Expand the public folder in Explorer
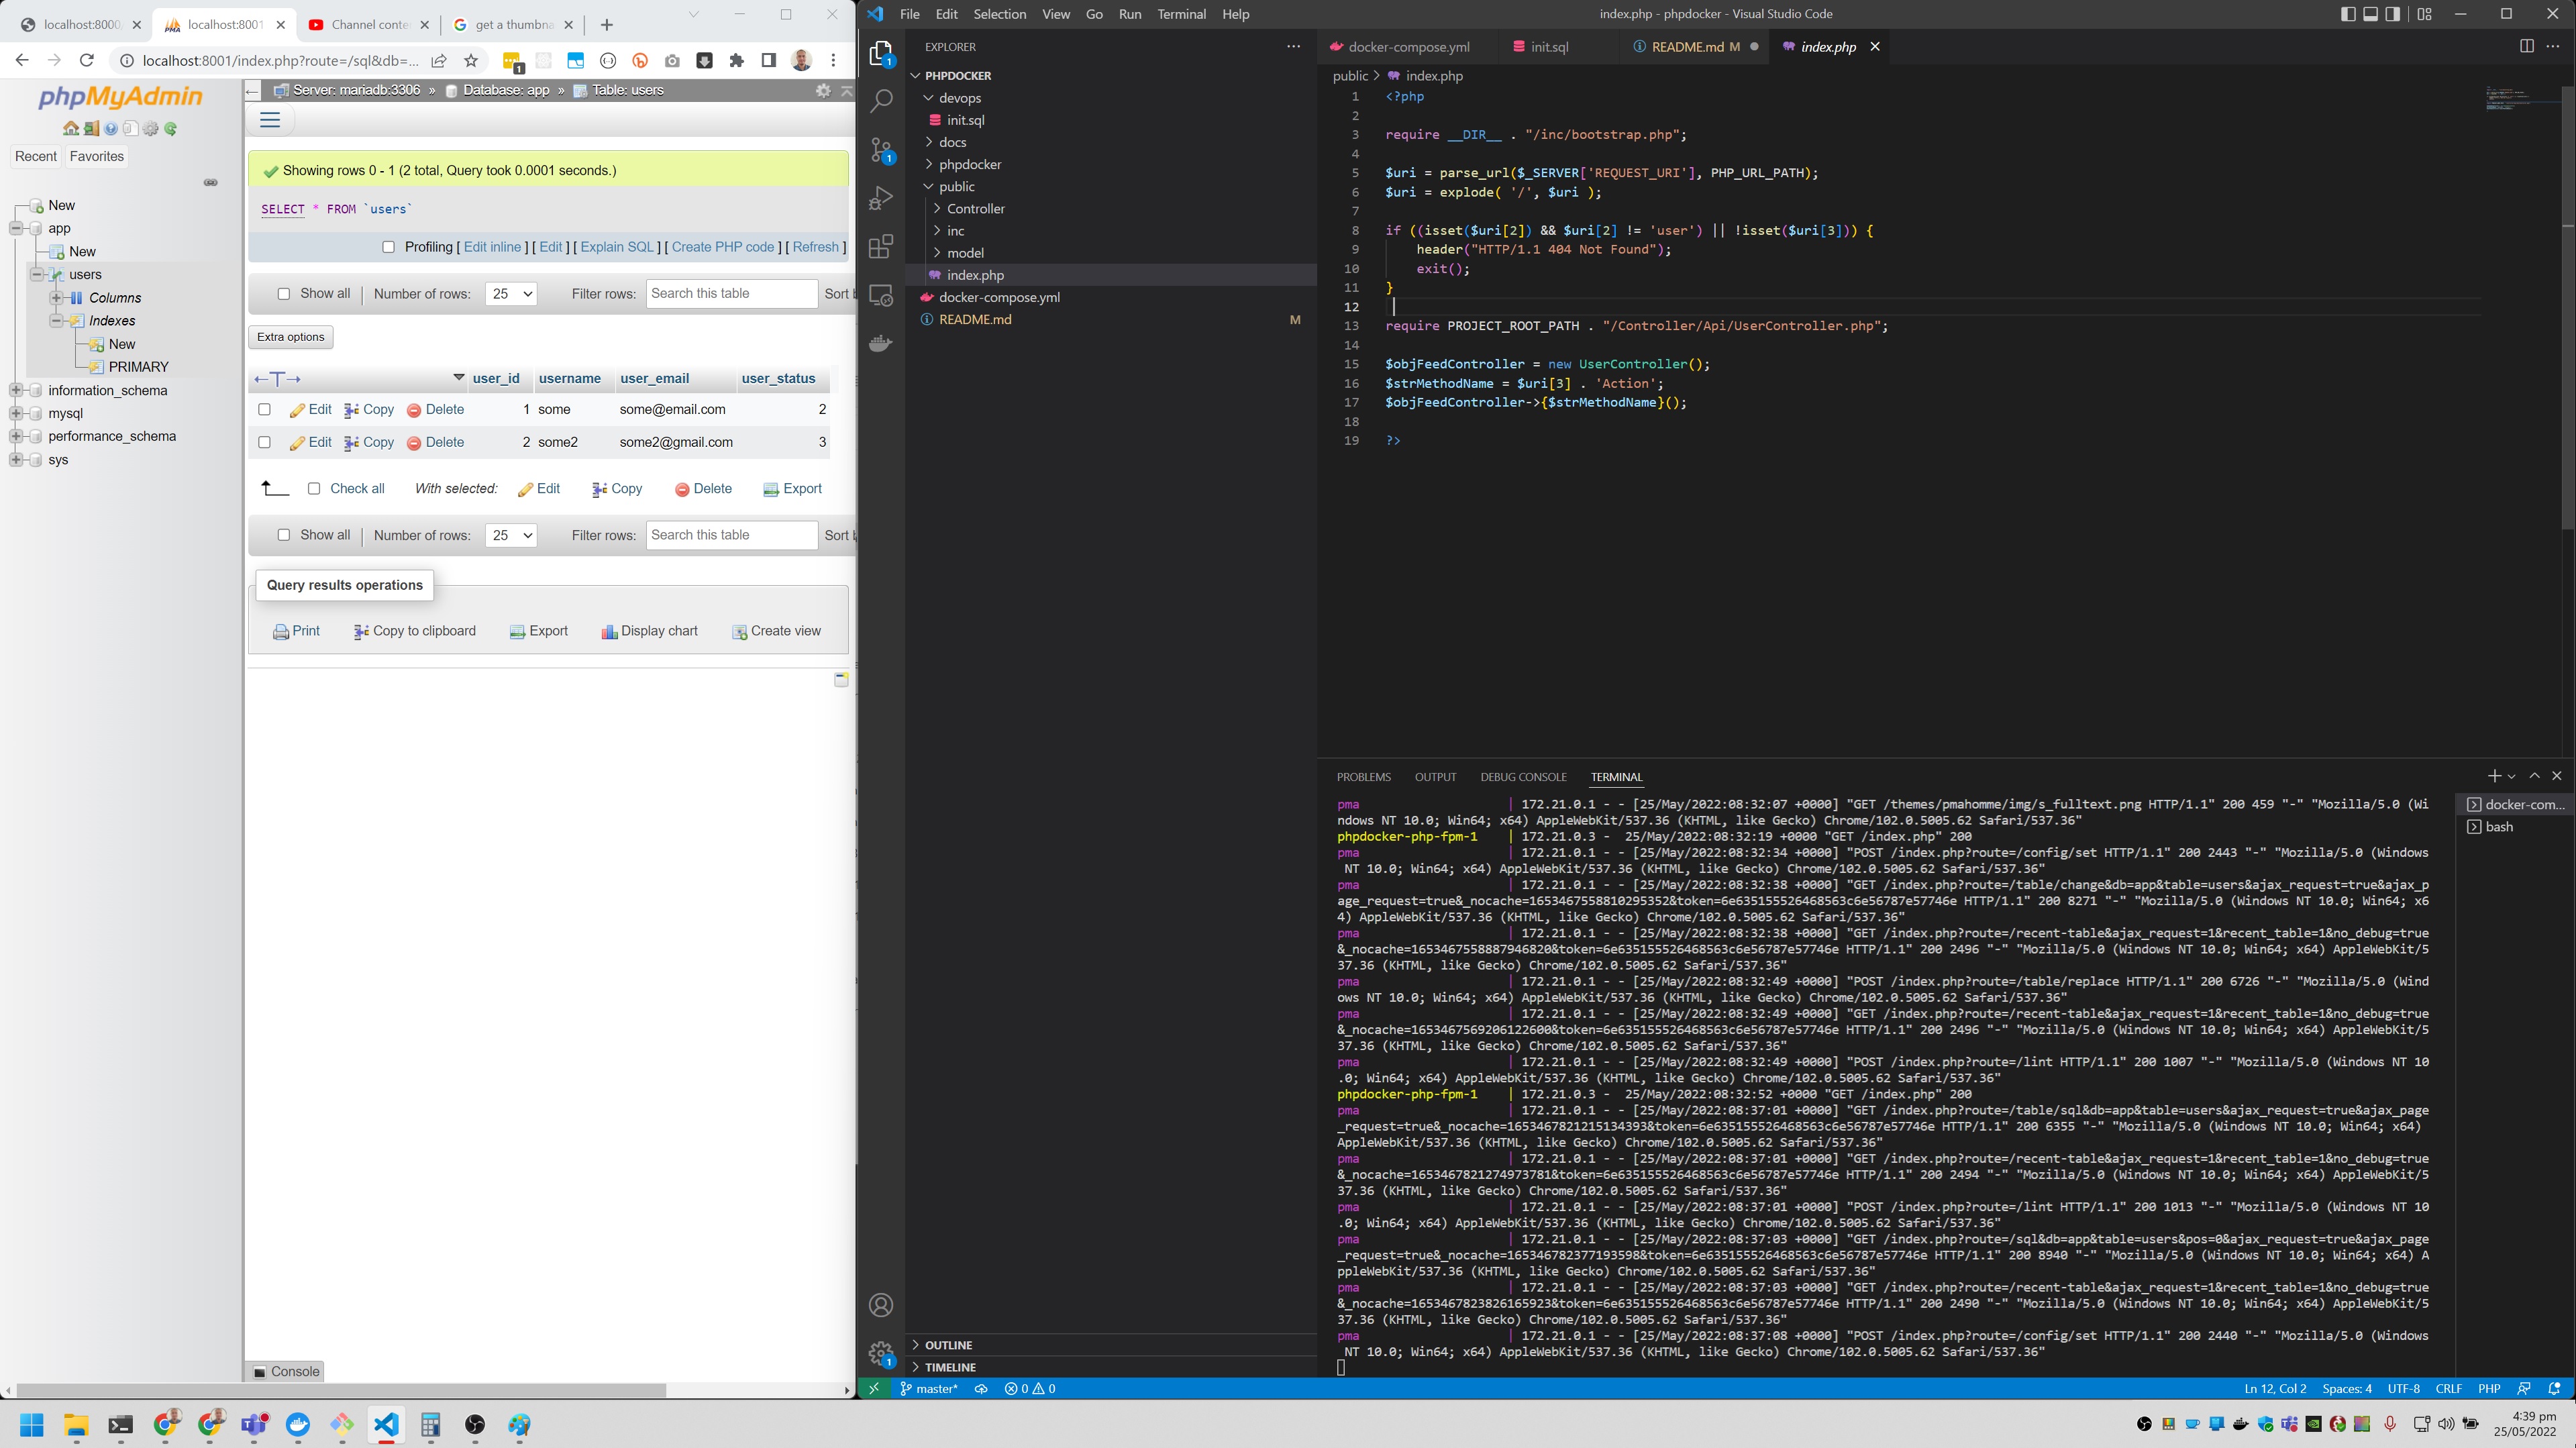 (956, 186)
